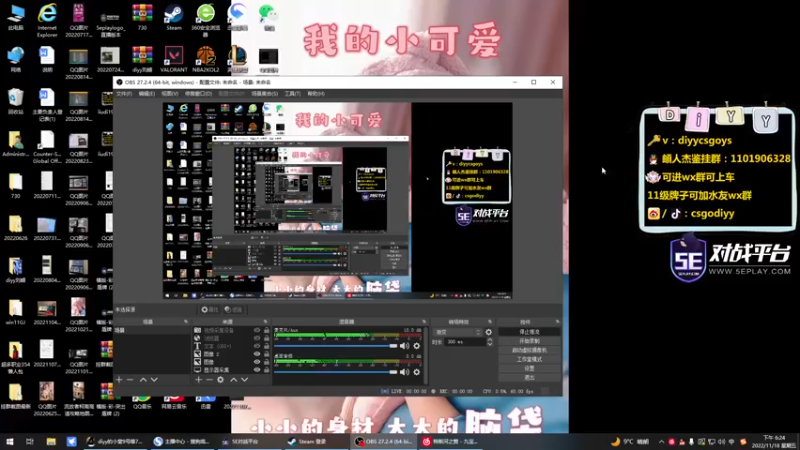The height and width of the screenshot is (450, 800).
Task: Click 开始录制 to start recording
Action: (x=529, y=341)
